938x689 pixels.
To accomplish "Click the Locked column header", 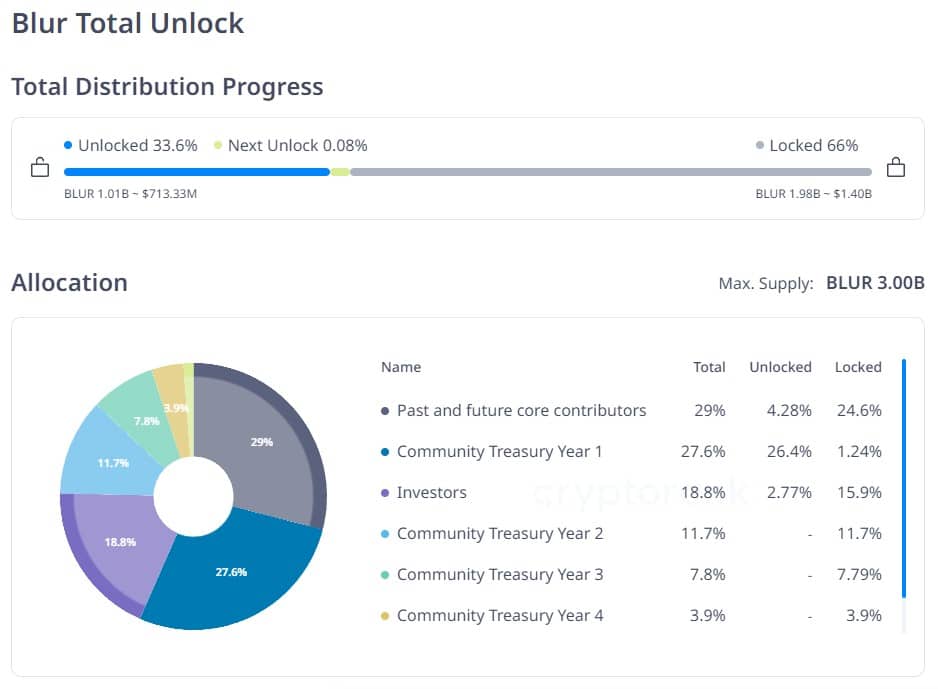I will click(858, 367).
